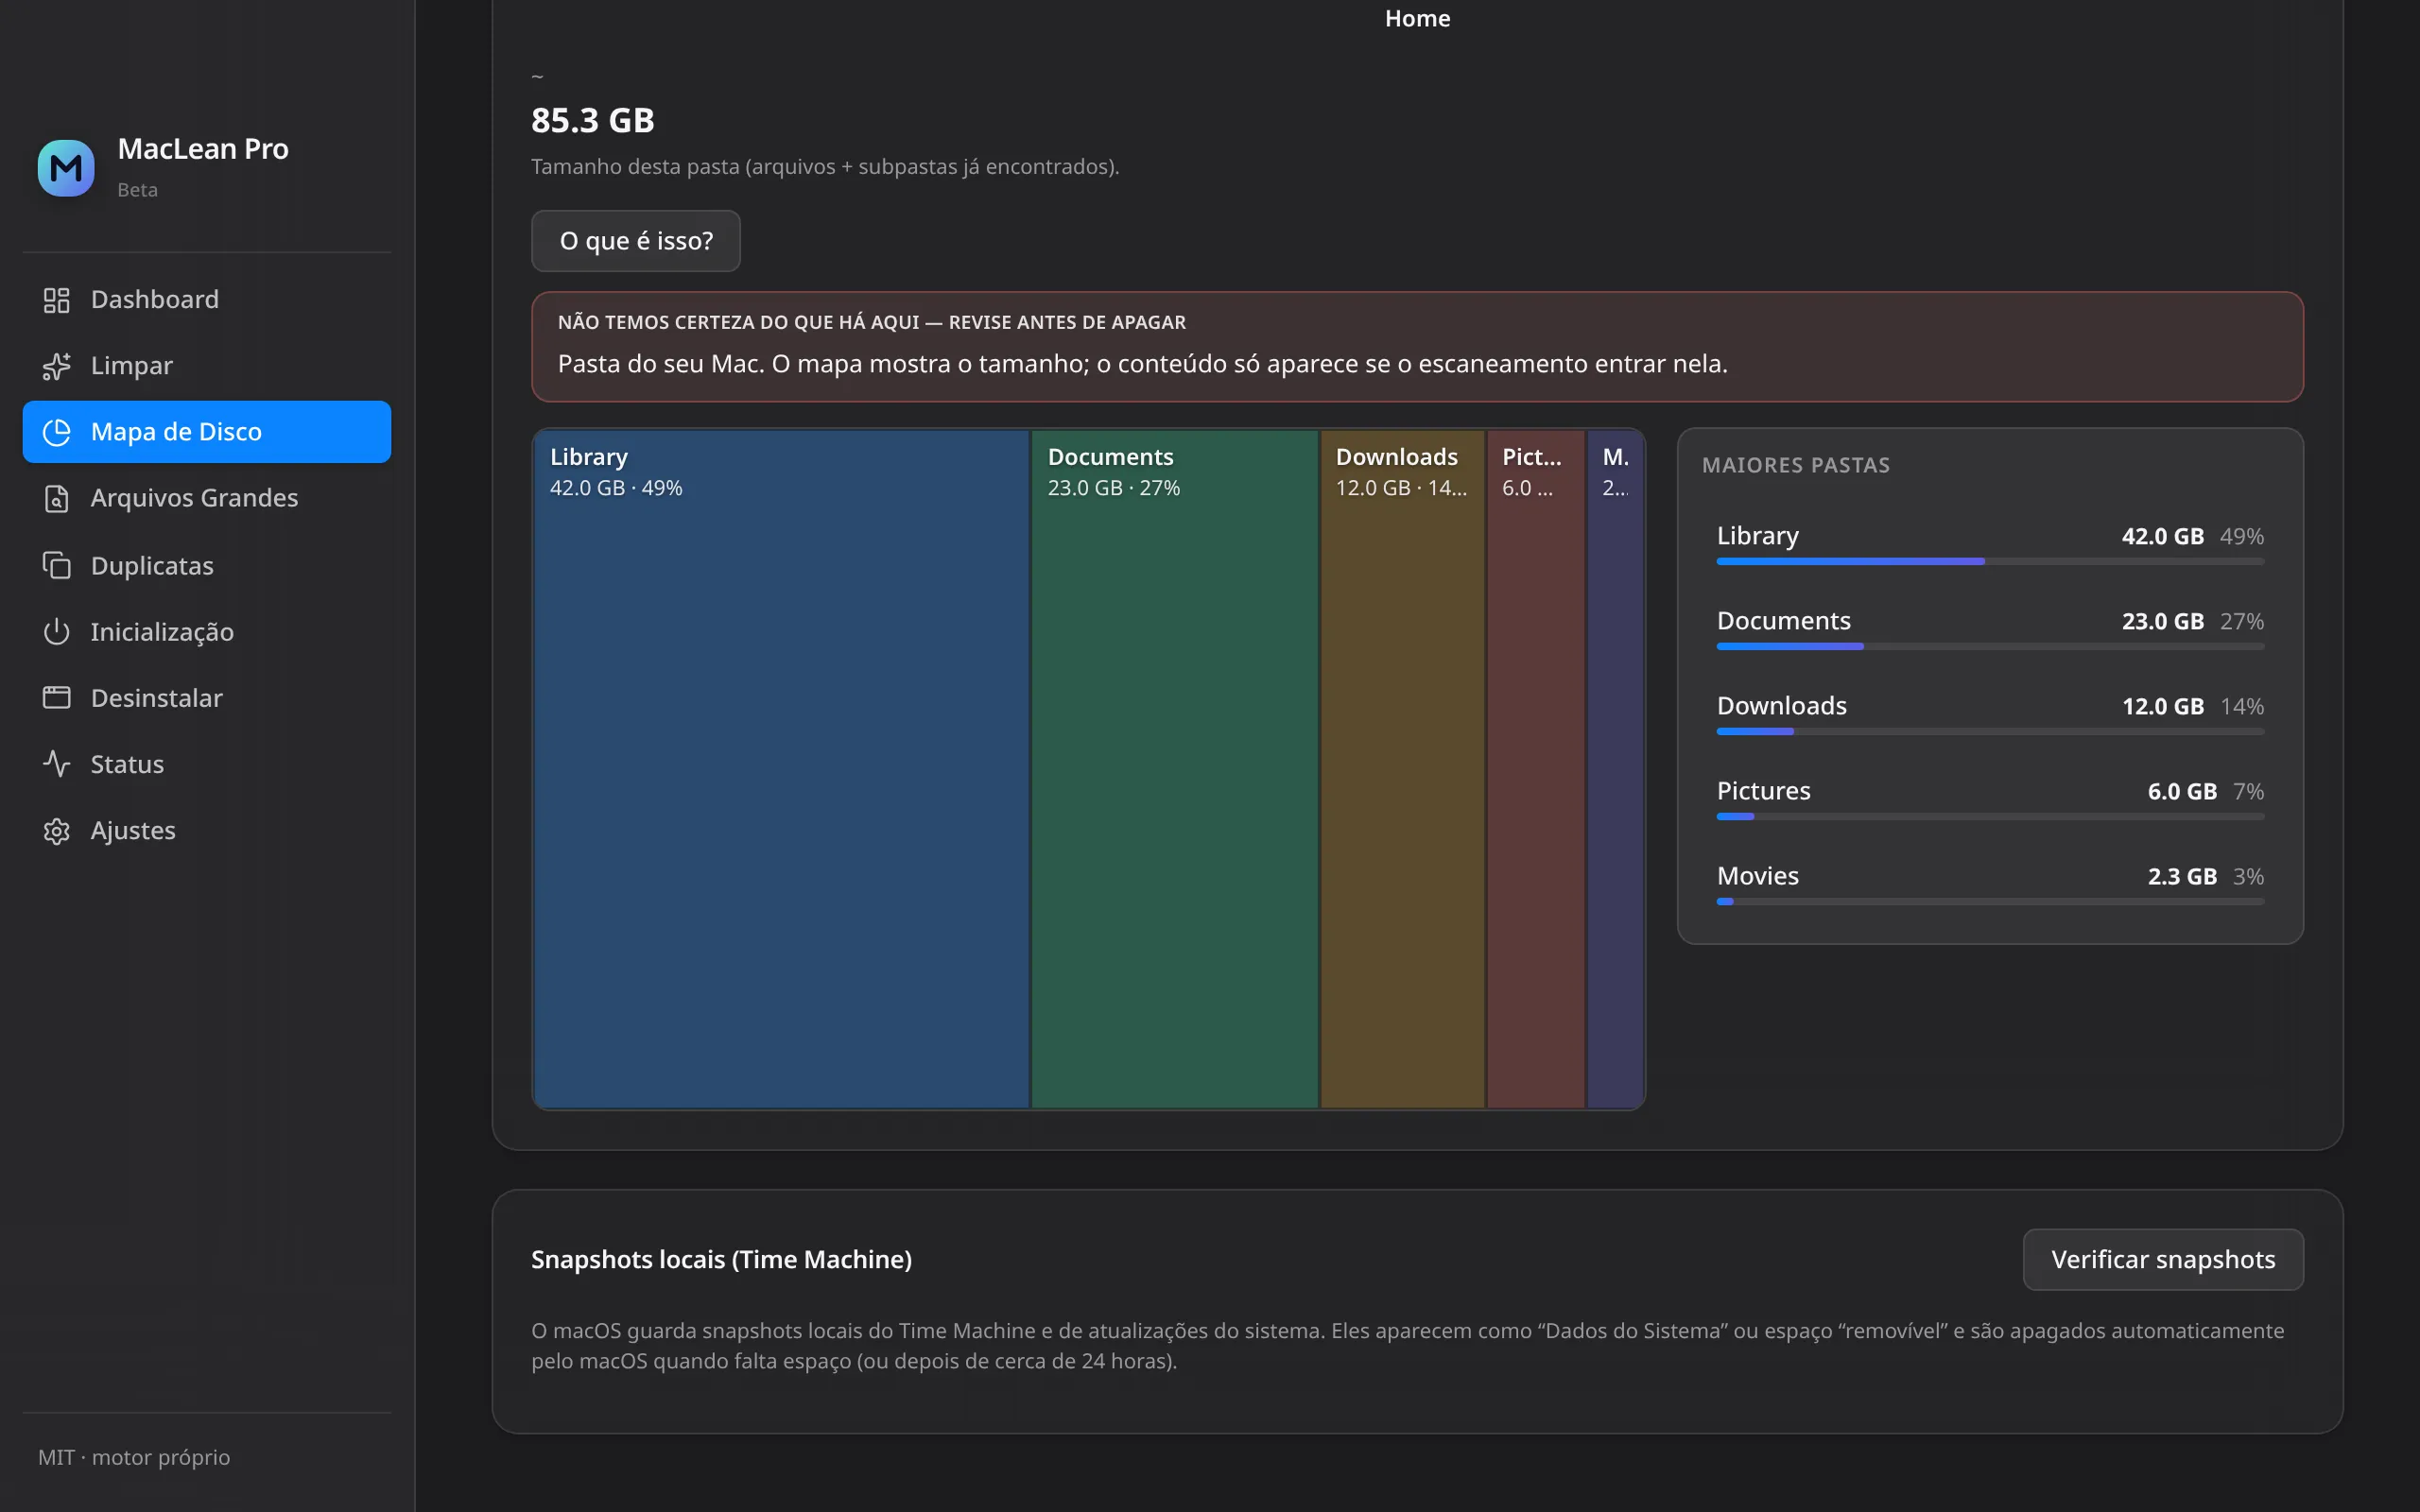Image resolution: width=2420 pixels, height=1512 pixels.
Task: Click the Arquivos Grandes file-search icon
Action: [x=57, y=498]
